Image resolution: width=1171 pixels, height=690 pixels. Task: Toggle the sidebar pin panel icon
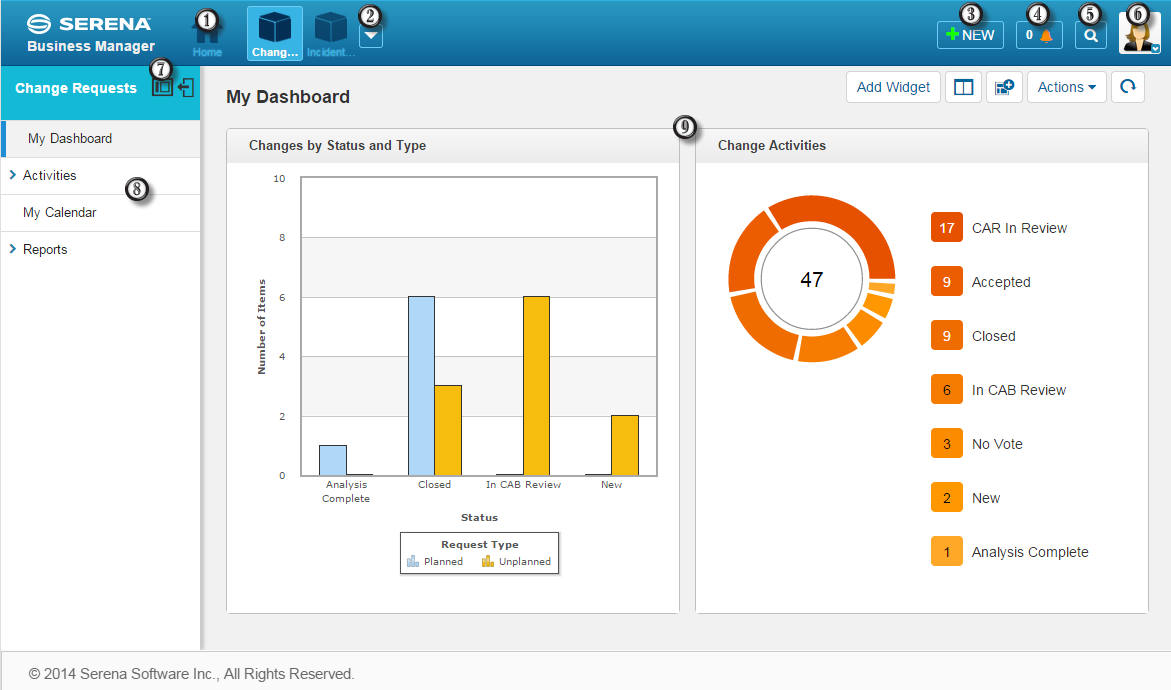162,87
